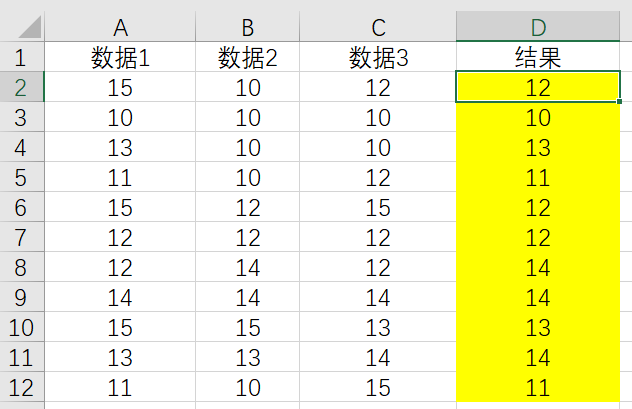Select cell A10 containing 15

(120, 327)
